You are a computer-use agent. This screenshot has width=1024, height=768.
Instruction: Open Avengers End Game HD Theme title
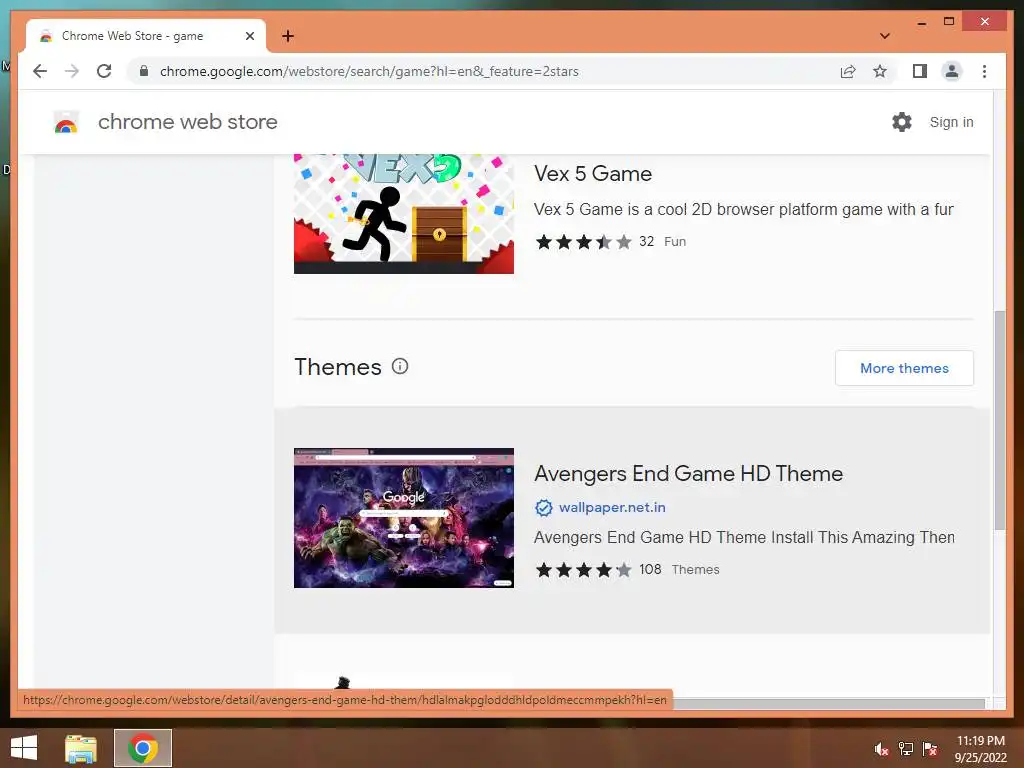688,473
